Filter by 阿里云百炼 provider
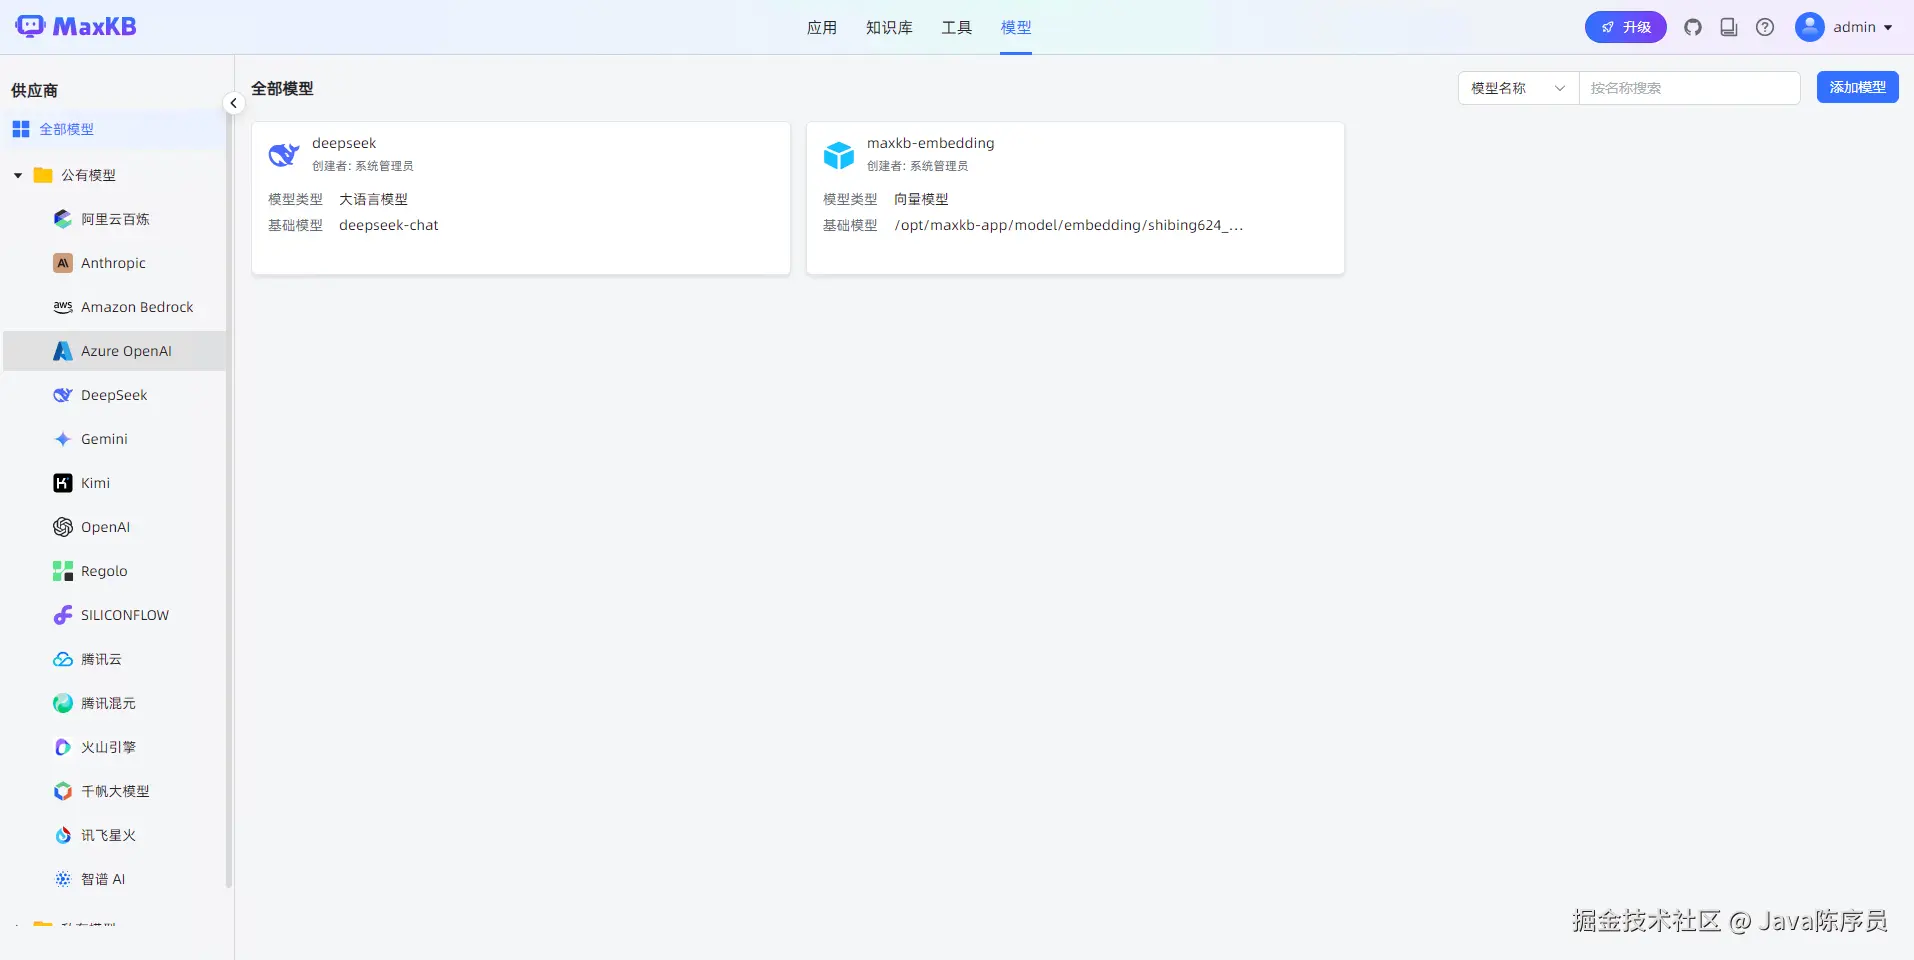This screenshot has height=960, width=1914. [116, 219]
